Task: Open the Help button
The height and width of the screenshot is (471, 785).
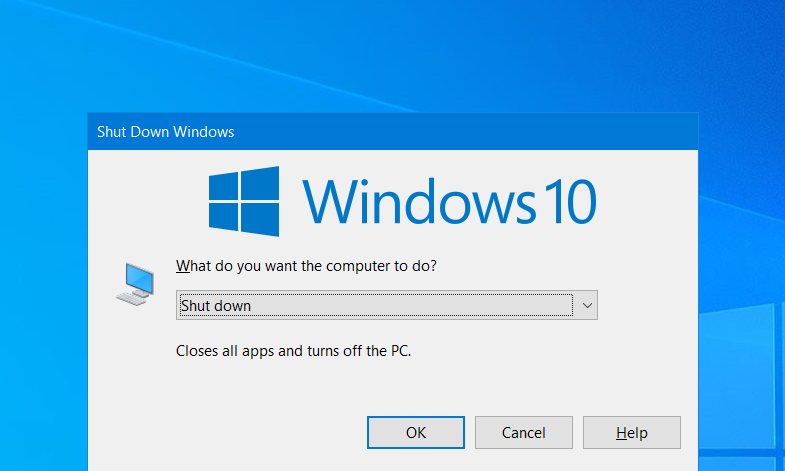Action: coord(632,432)
